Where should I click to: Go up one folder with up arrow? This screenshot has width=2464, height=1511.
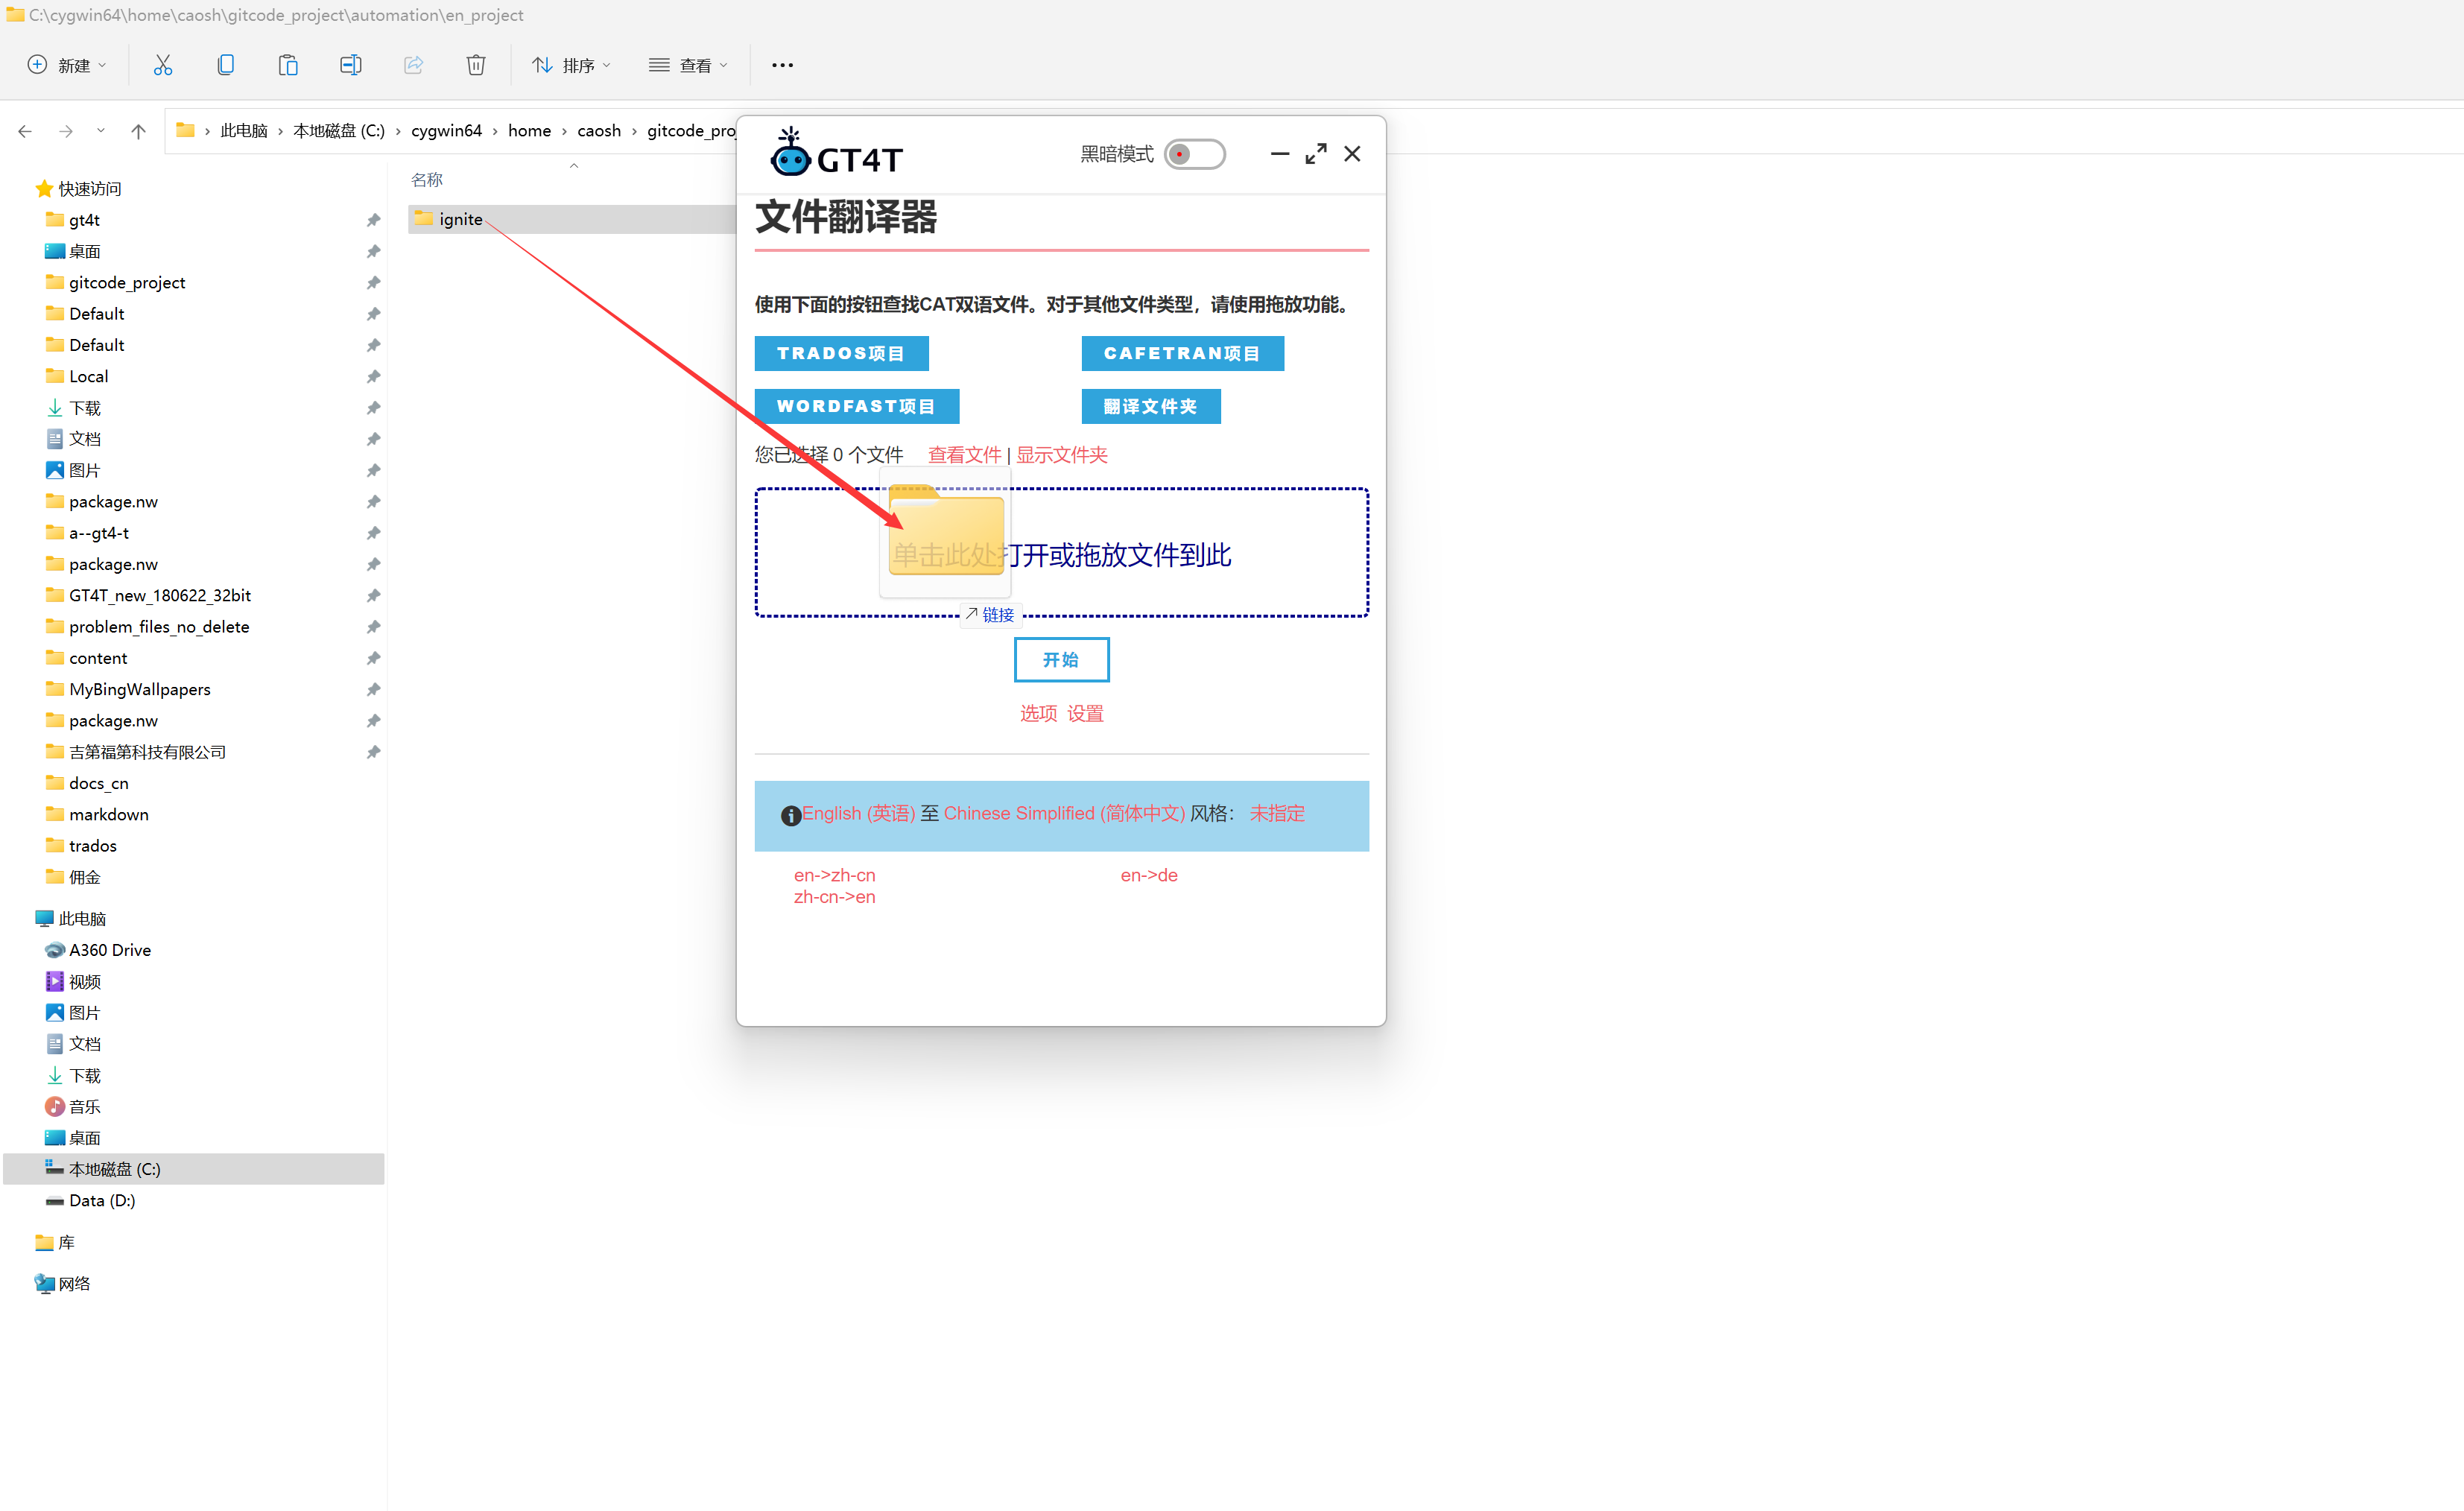(x=138, y=131)
